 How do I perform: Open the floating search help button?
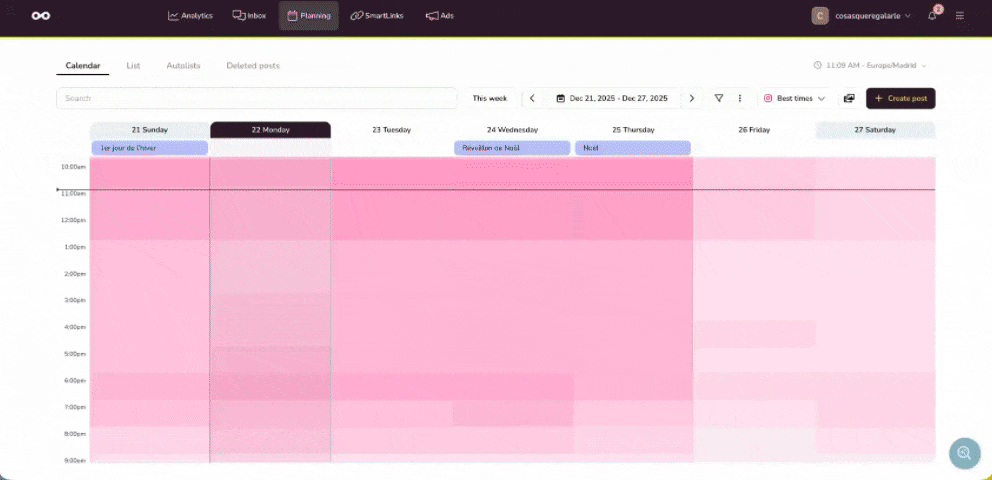click(964, 453)
